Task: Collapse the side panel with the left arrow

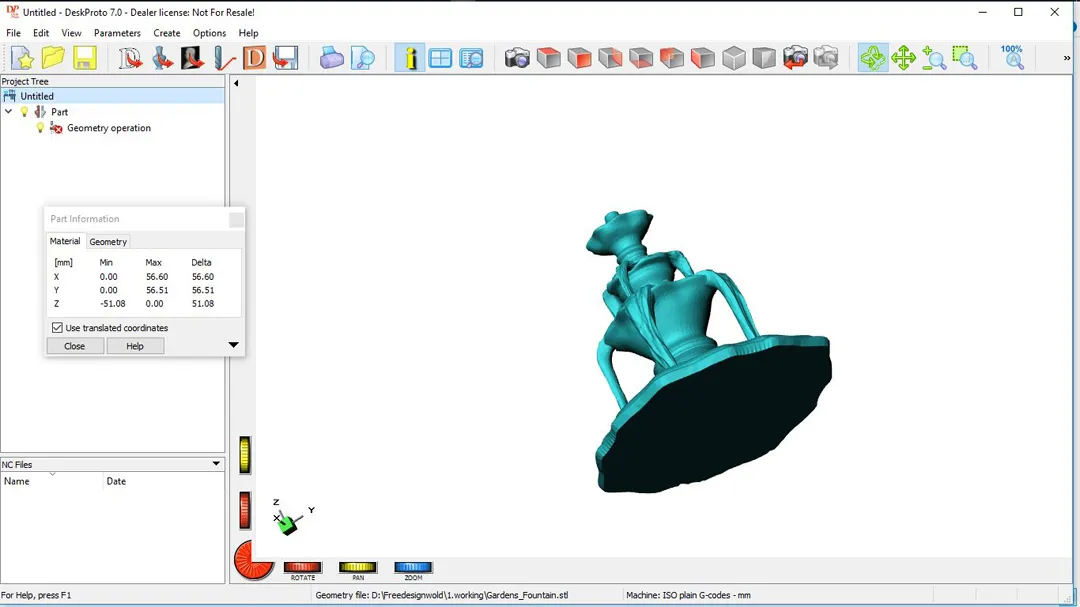Action: (236, 83)
